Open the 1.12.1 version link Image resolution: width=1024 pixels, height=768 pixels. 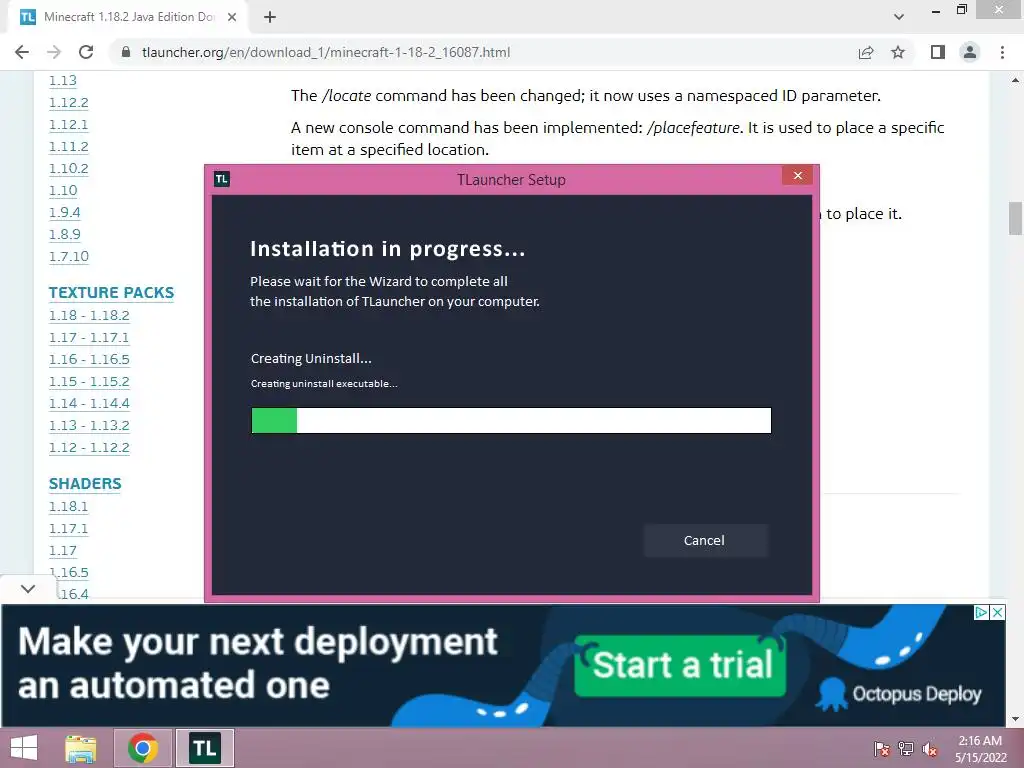[69, 124]
